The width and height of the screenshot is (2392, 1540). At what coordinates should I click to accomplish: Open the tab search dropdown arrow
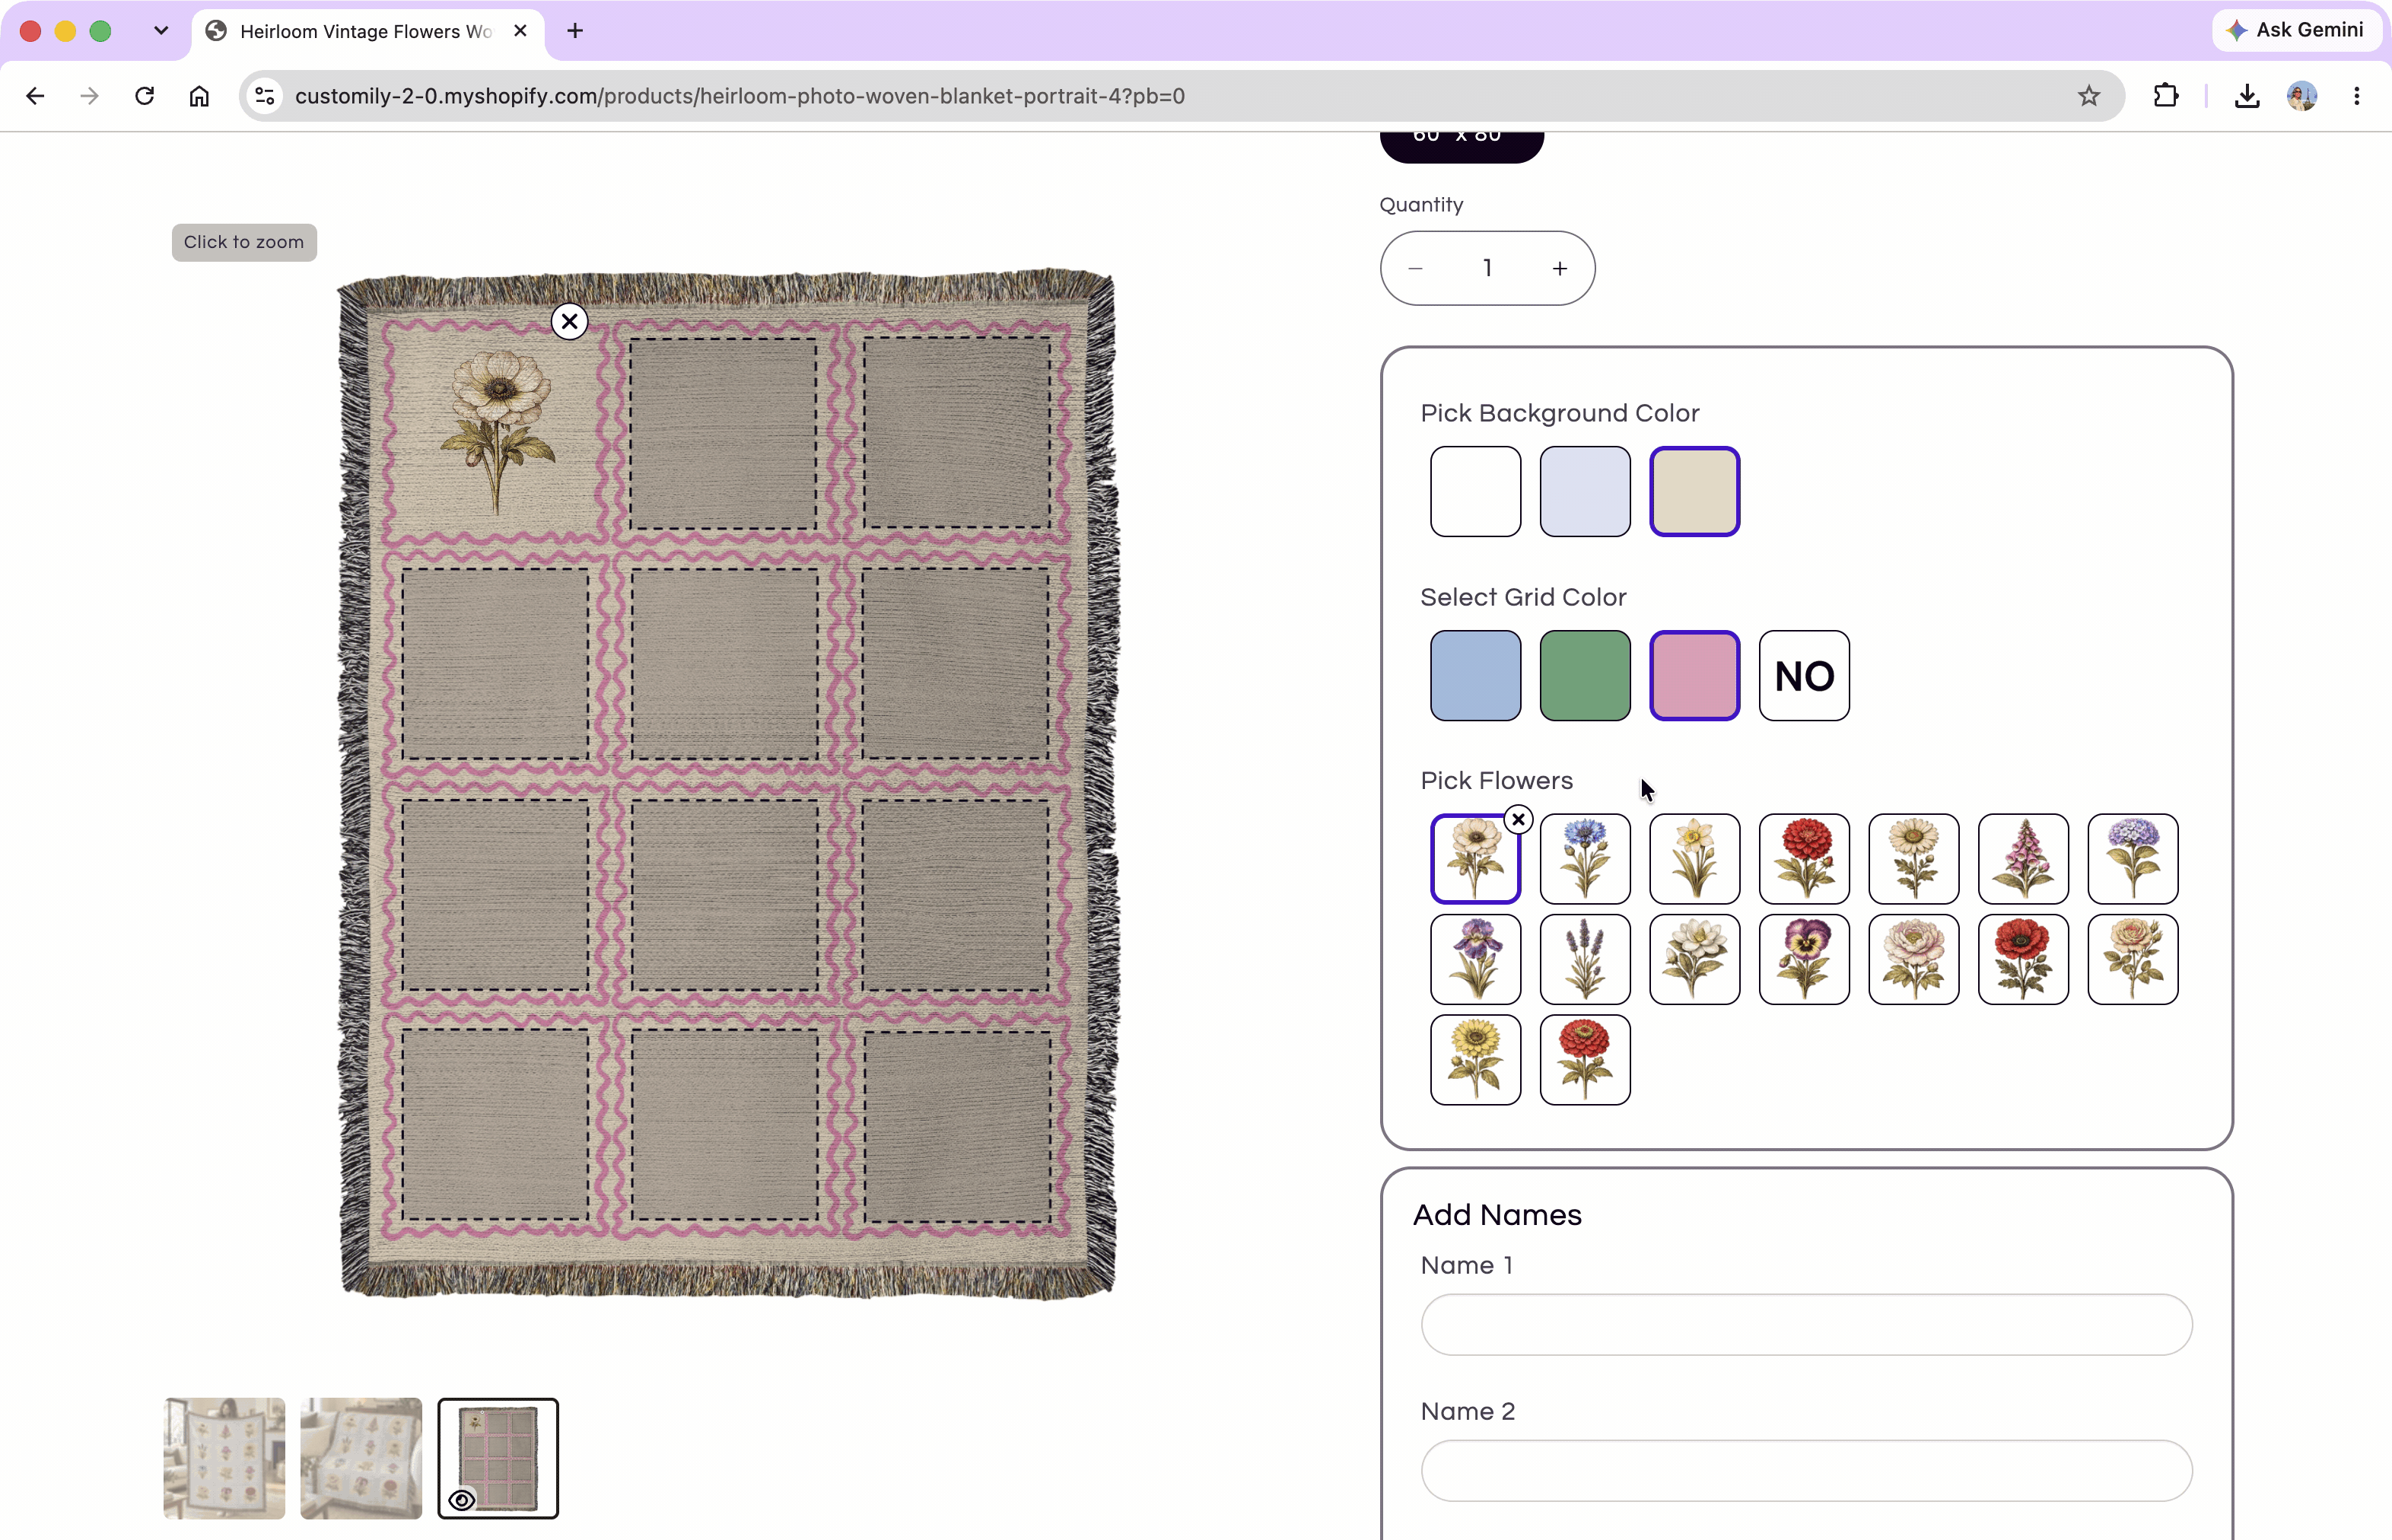[161, 31]
